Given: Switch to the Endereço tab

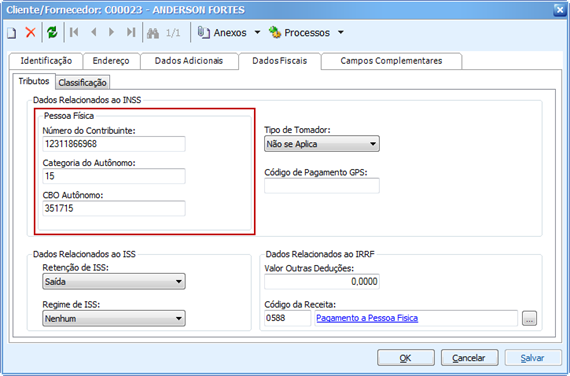Looking at the screenshot, I should [111, 61].
